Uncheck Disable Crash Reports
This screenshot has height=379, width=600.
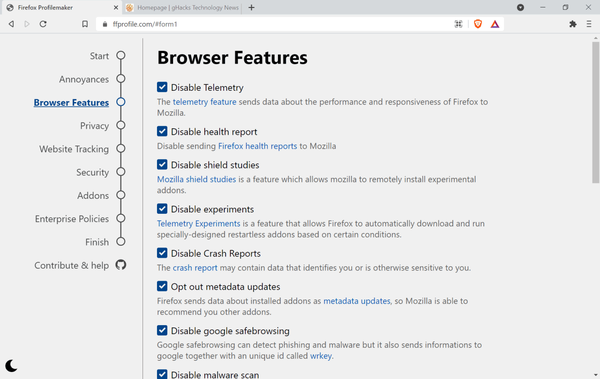[162, 253]
